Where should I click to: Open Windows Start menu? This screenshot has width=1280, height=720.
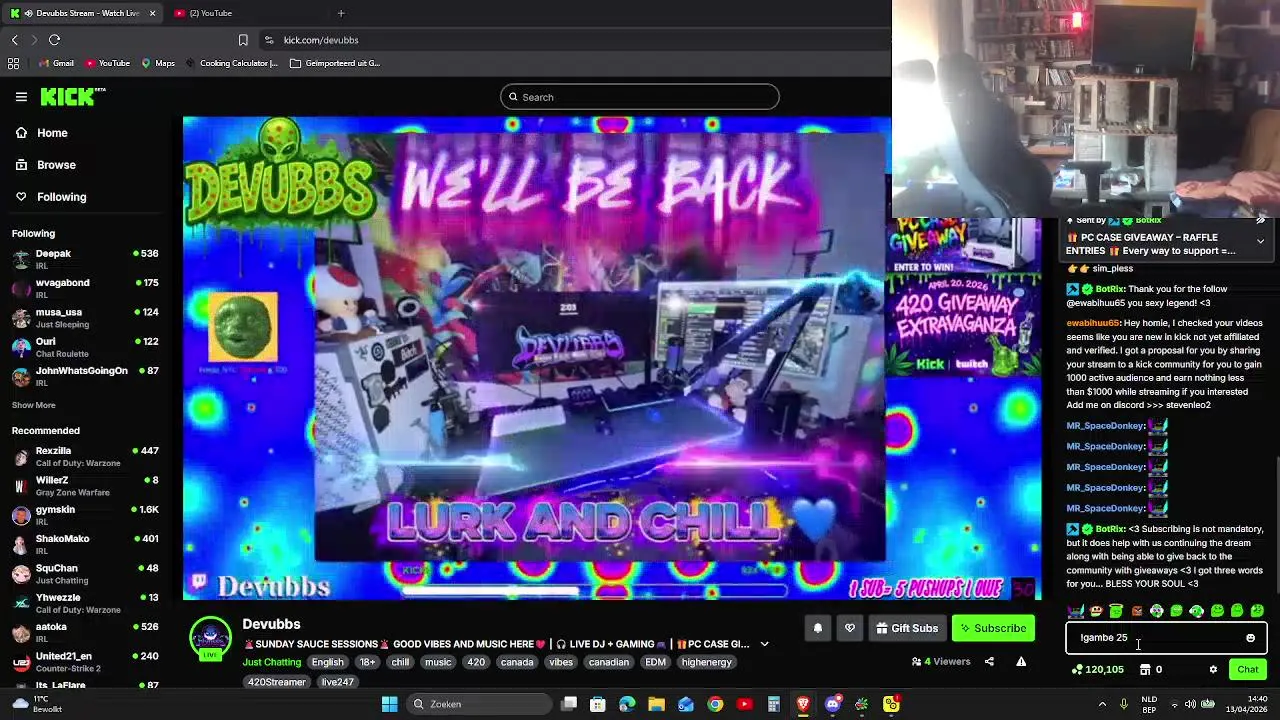click(x=390, y=704)
